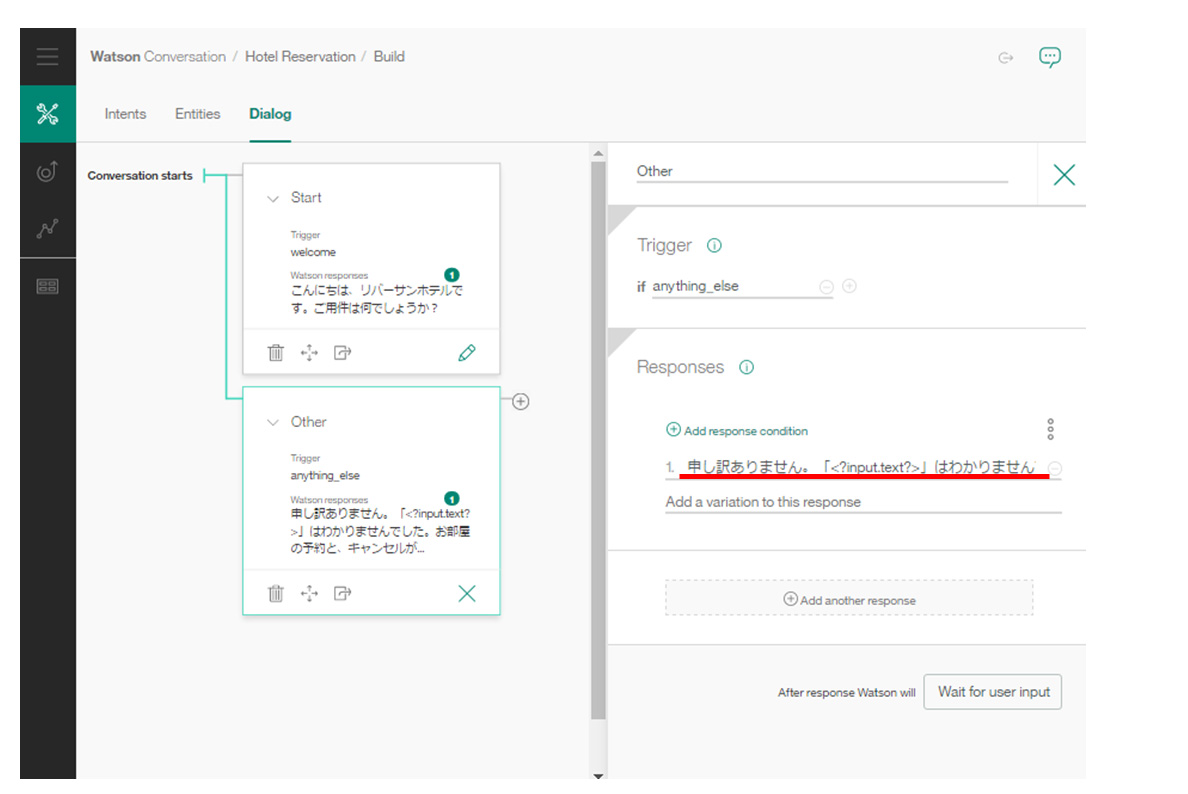Switch to the Intents tab
Viewport: 1188px width, 794px height.
point(125,114)
